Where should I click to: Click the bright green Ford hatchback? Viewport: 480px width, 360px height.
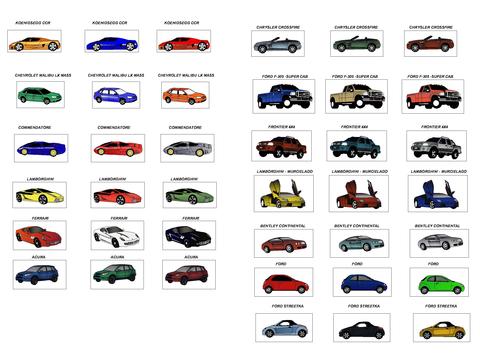pos(439,282)
